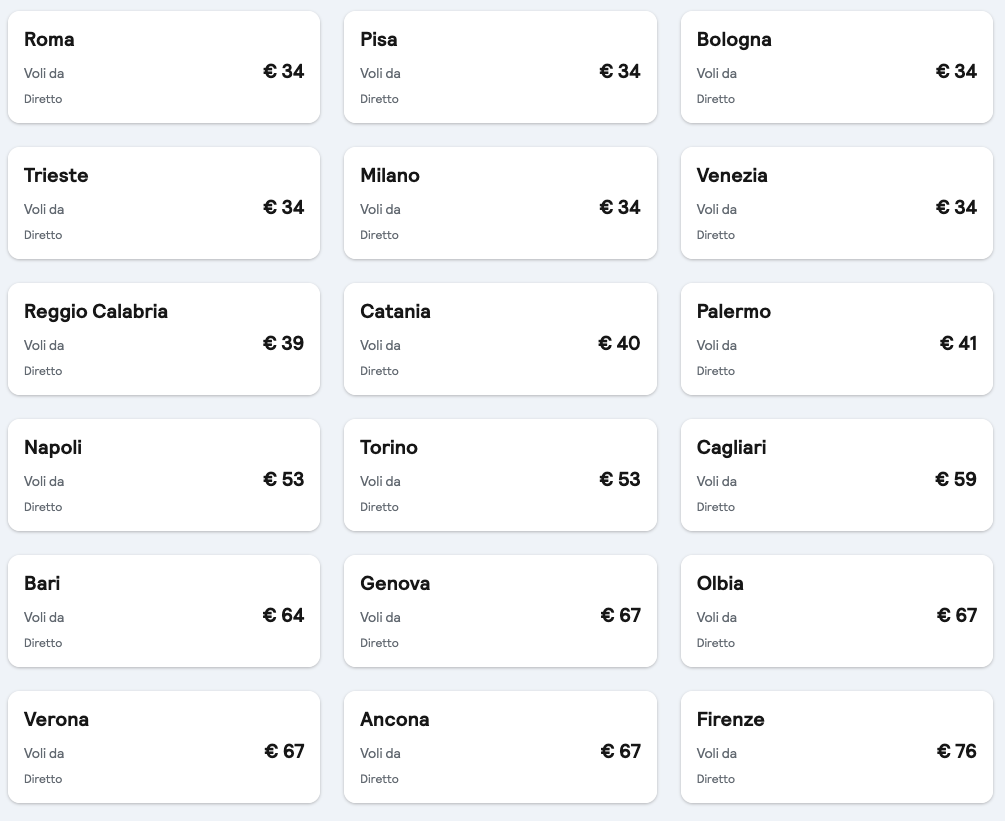This screenshot has width=1005, height=821.
Task: Select the Firenze €76 card
Action: tap(837, 747)
